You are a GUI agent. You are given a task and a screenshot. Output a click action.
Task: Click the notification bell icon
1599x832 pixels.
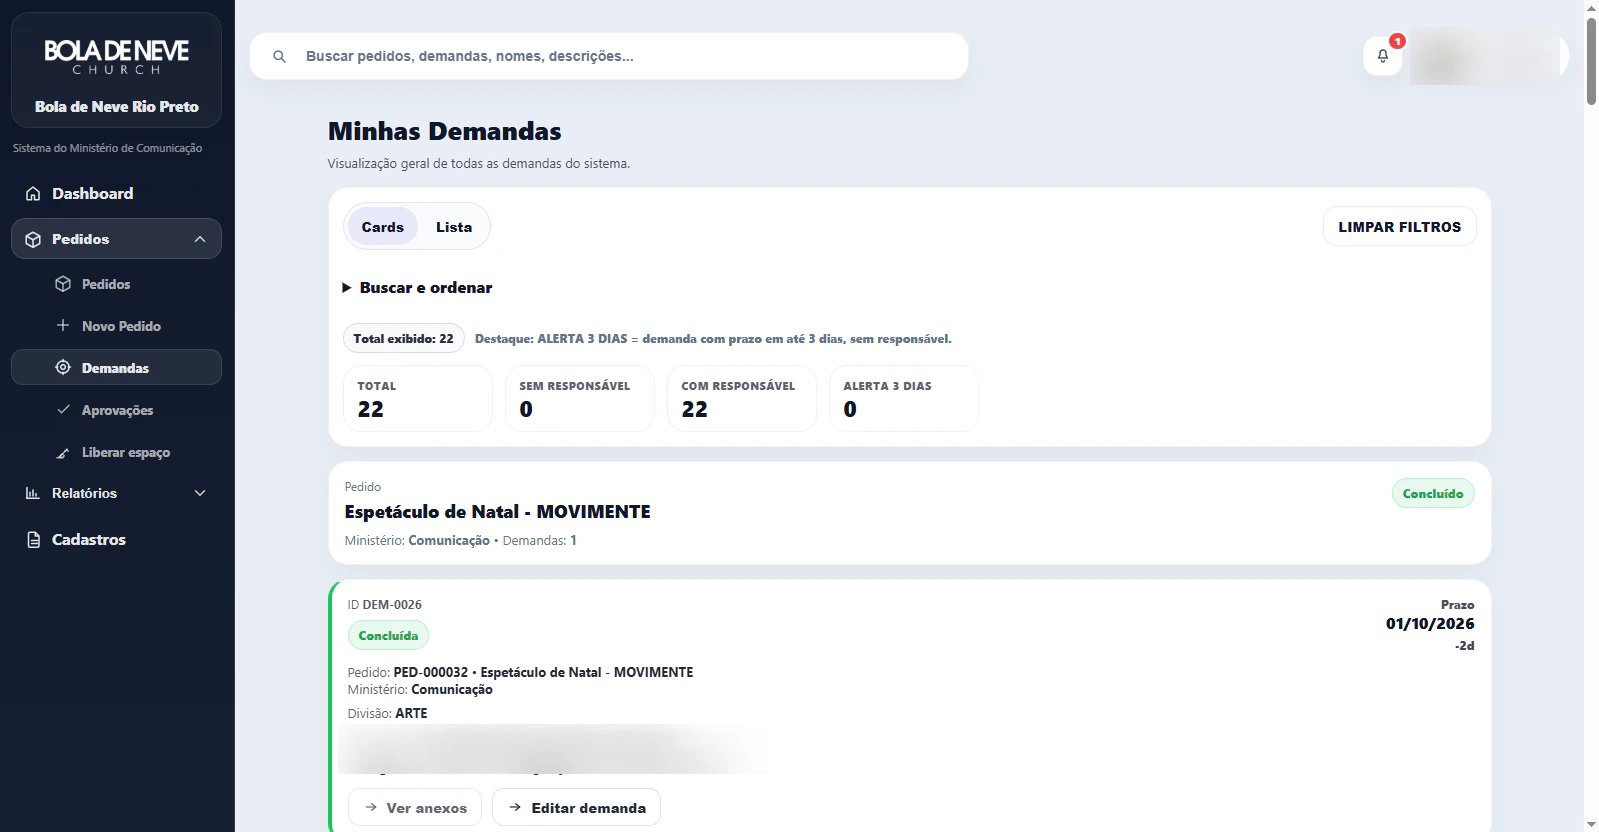pyautogui.click(x=1383, y=56)
